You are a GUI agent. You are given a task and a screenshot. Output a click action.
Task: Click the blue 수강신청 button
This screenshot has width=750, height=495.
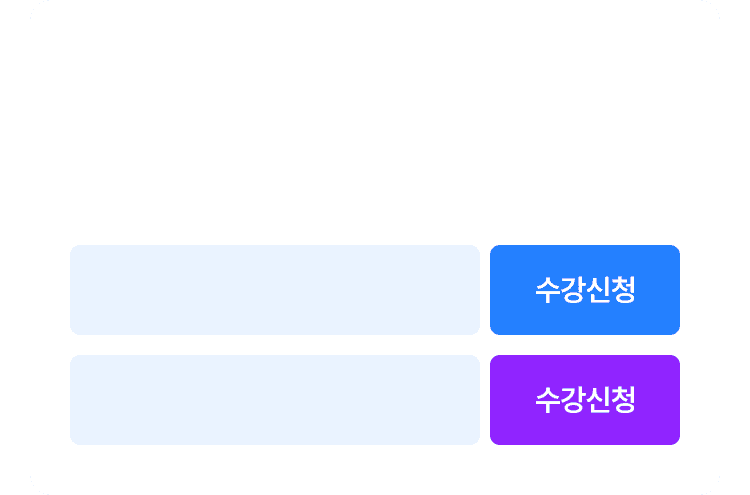[585, 290]
